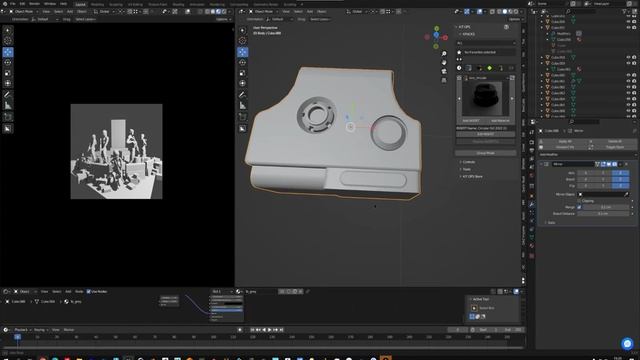The image size is (640, 360).
Task: Switch to the Modeling workspace tab
Action: [97, 4]
